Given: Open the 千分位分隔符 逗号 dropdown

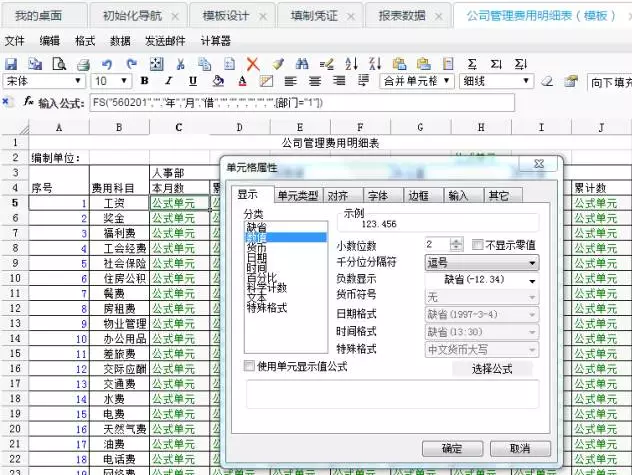Looking at the screenshot, I should coord(482,263).
